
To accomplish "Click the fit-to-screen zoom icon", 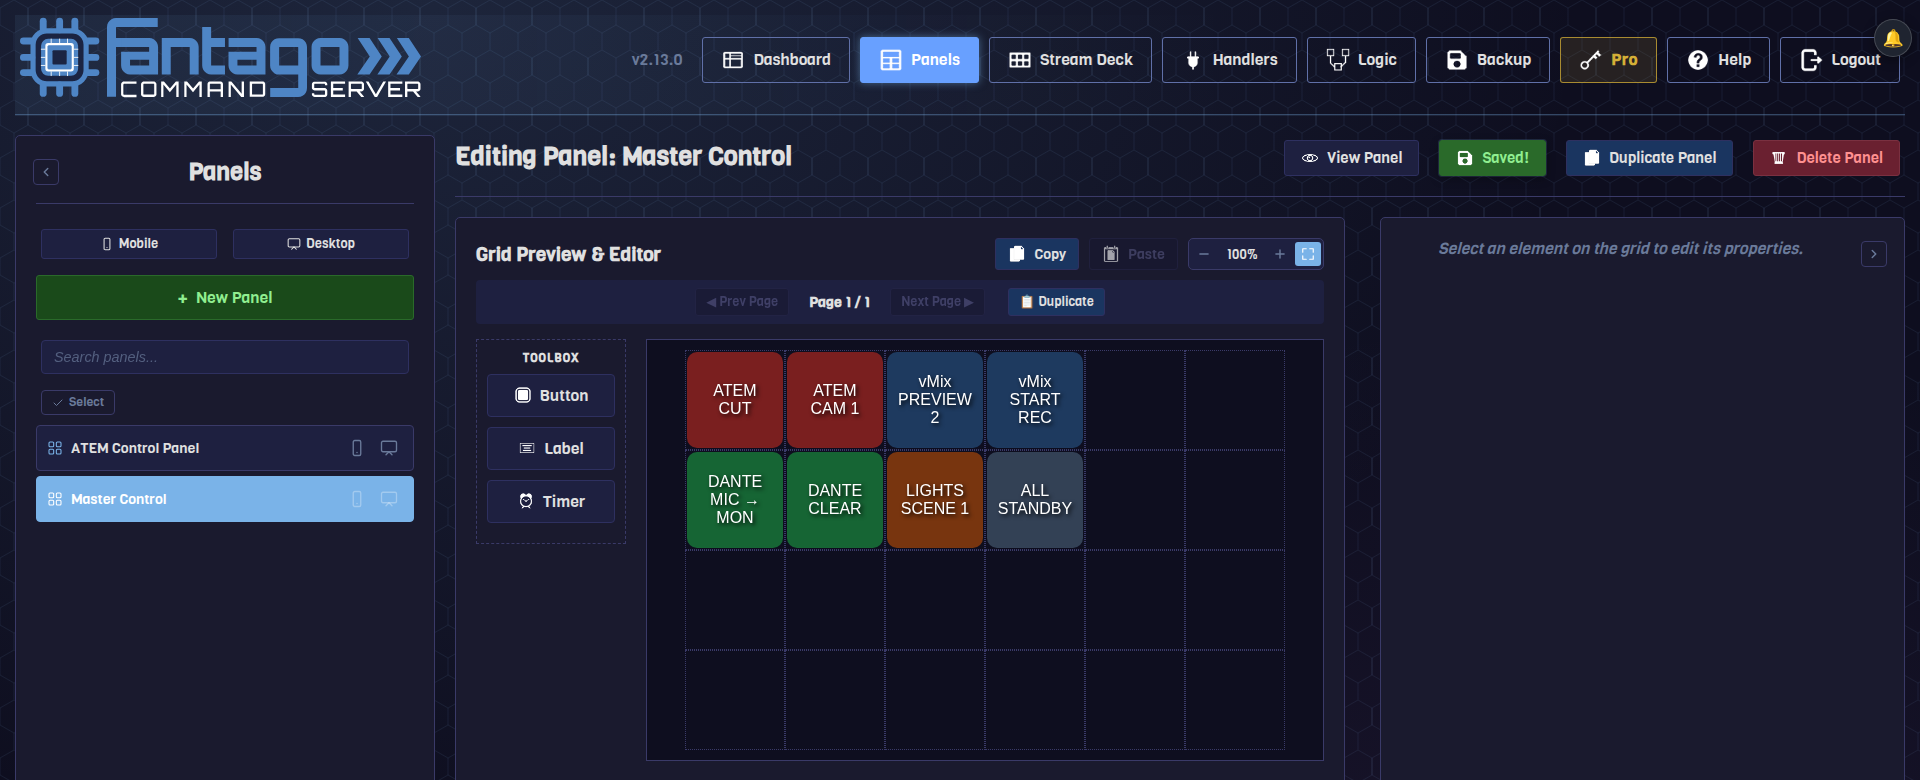I will pyautogui.click(x=1308, y=254).
